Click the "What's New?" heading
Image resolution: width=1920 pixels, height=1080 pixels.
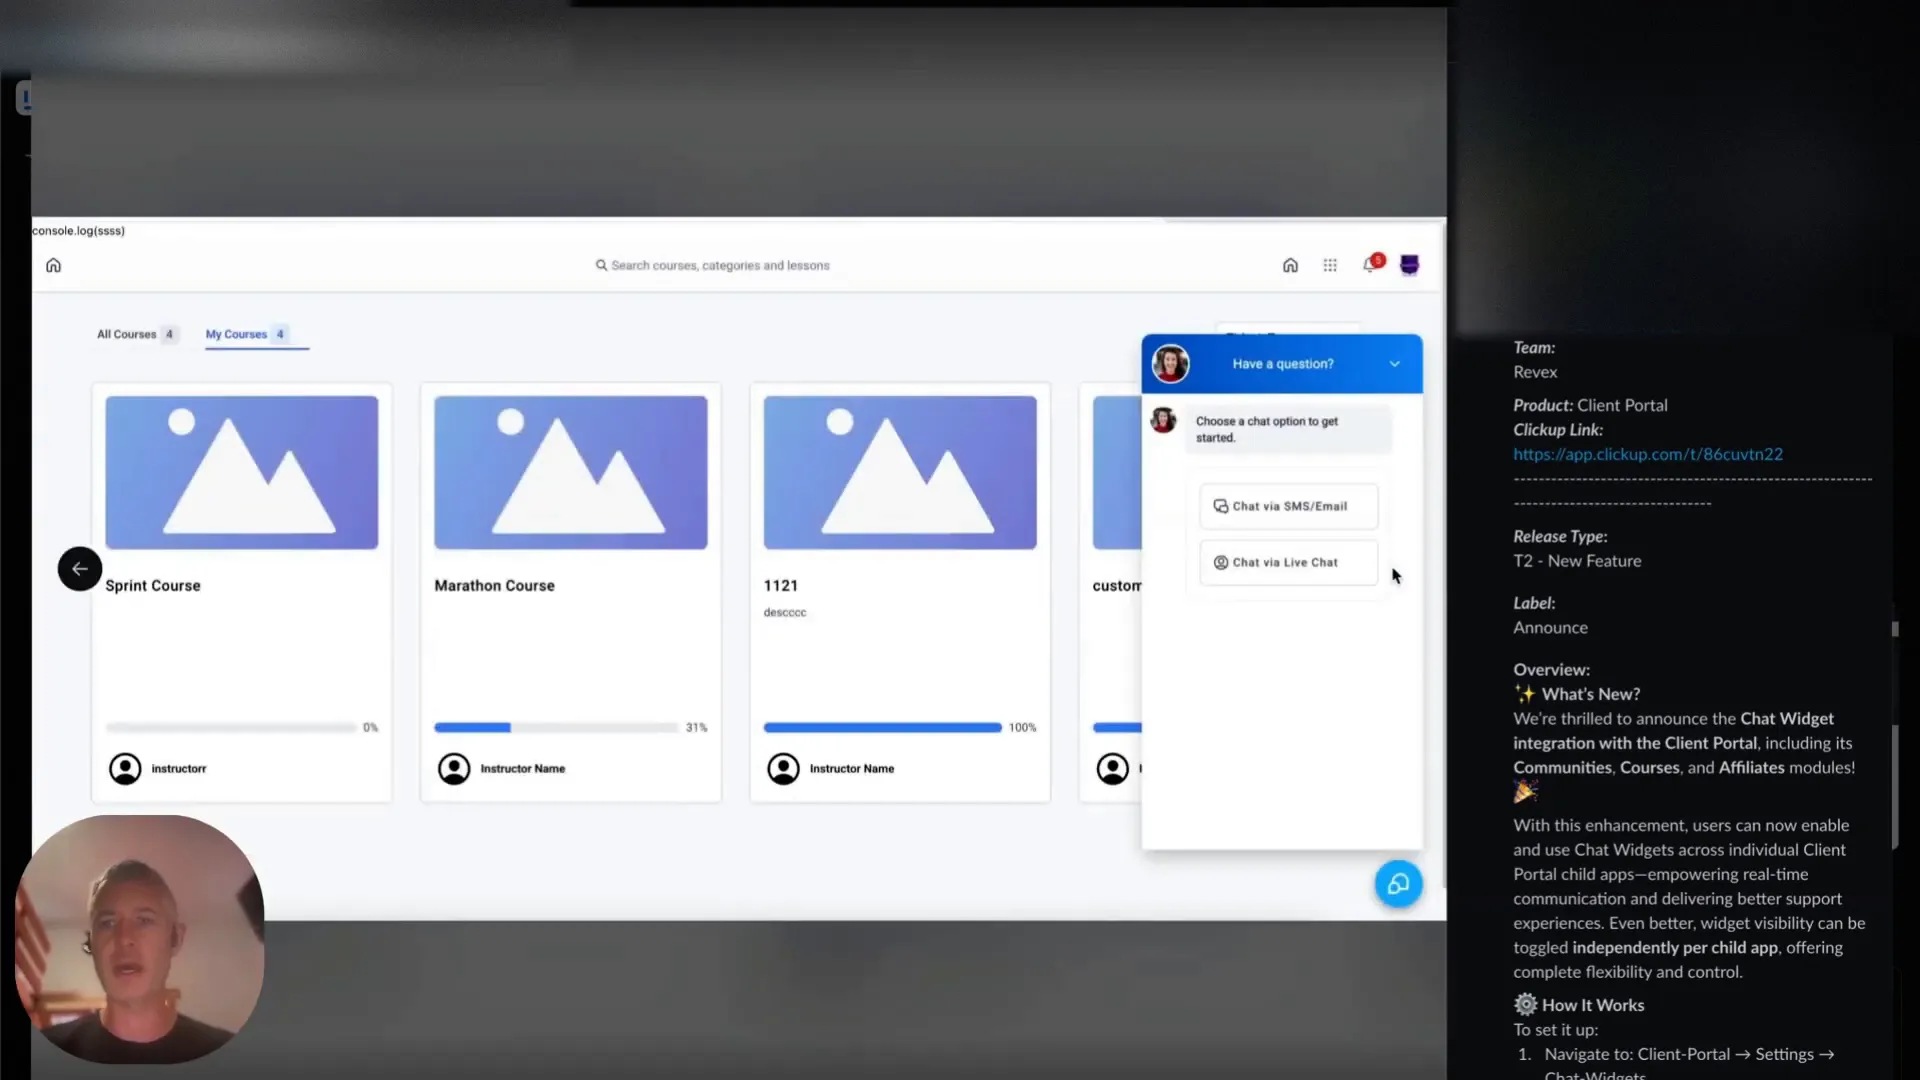click(1590, 694)
